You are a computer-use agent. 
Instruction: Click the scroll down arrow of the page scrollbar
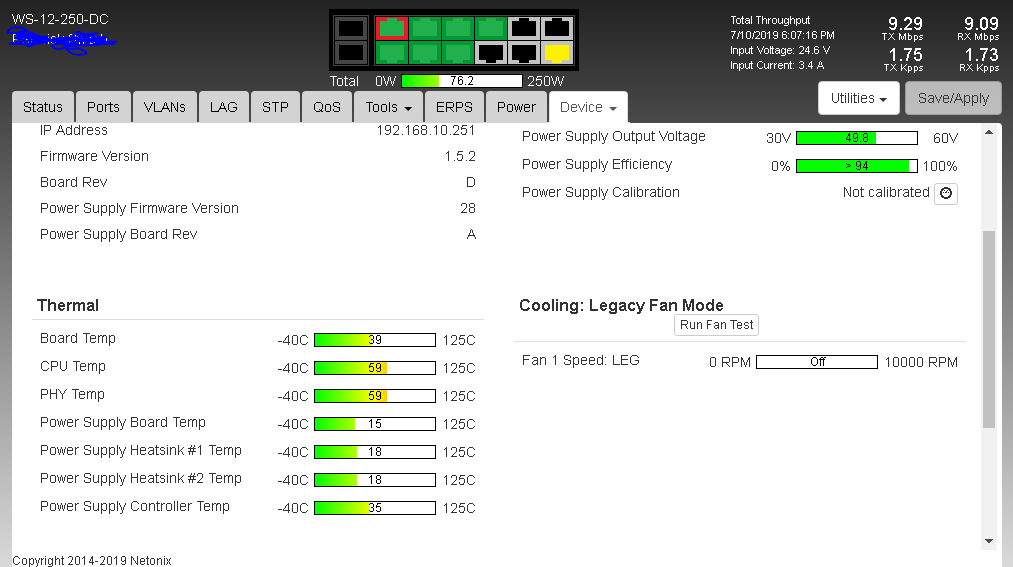[x=989, y=541]
